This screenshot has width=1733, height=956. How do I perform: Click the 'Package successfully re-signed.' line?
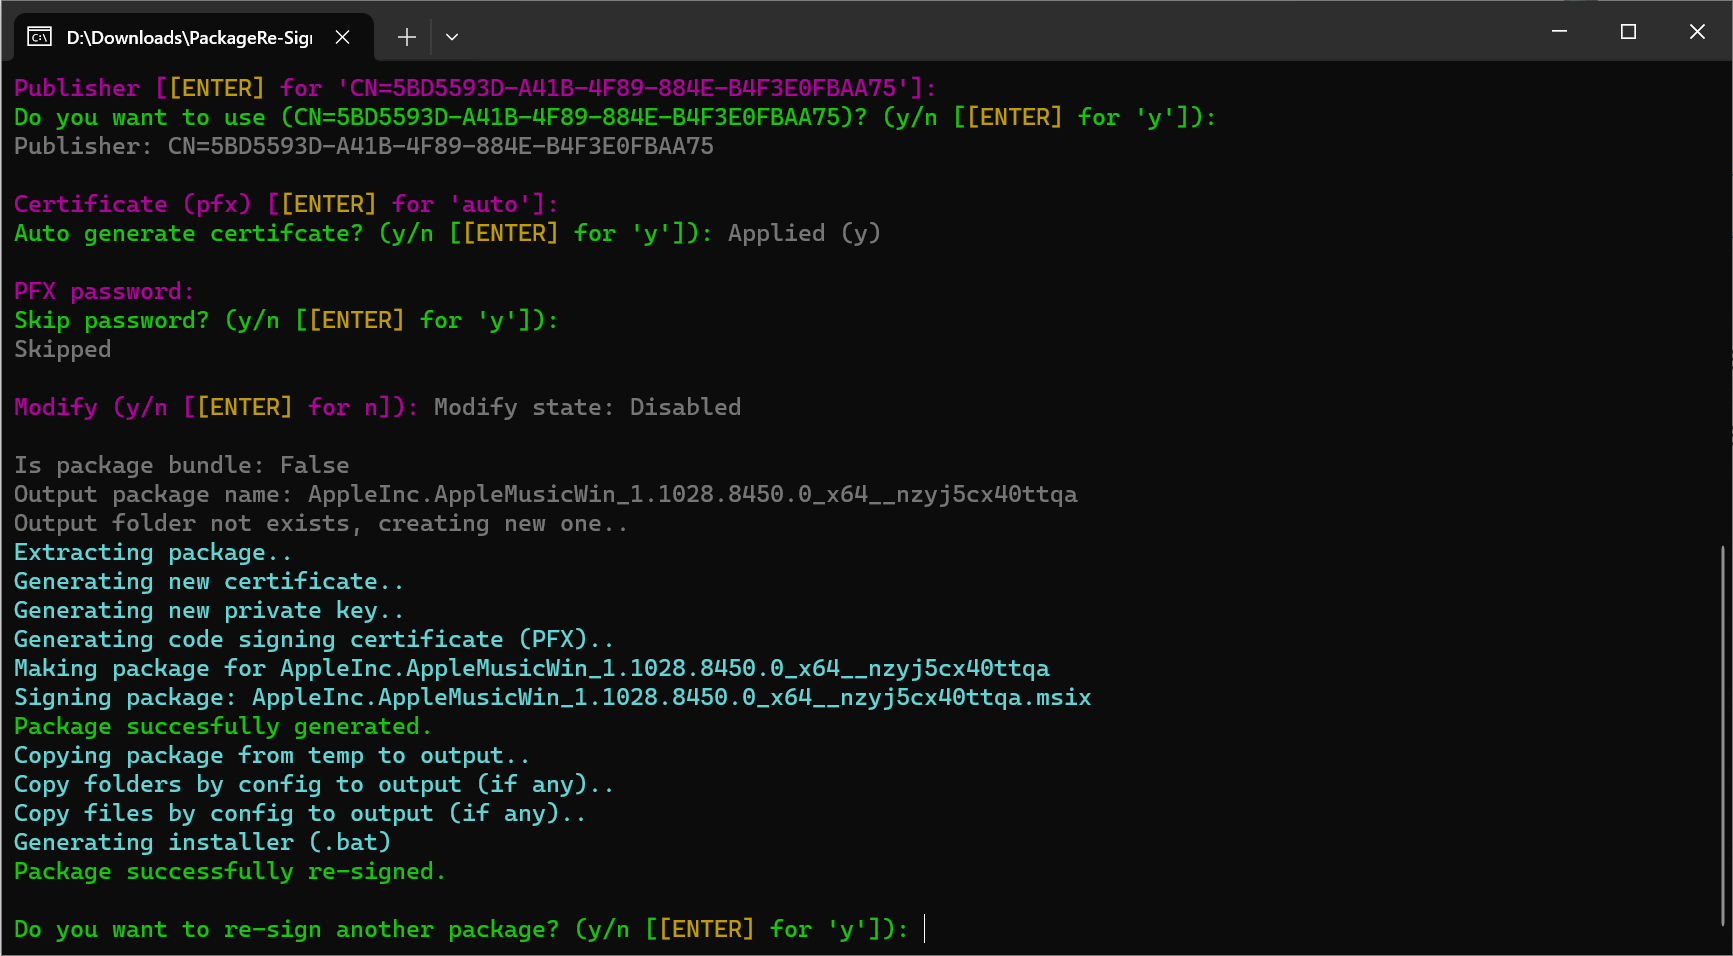(x=229, y=871)
